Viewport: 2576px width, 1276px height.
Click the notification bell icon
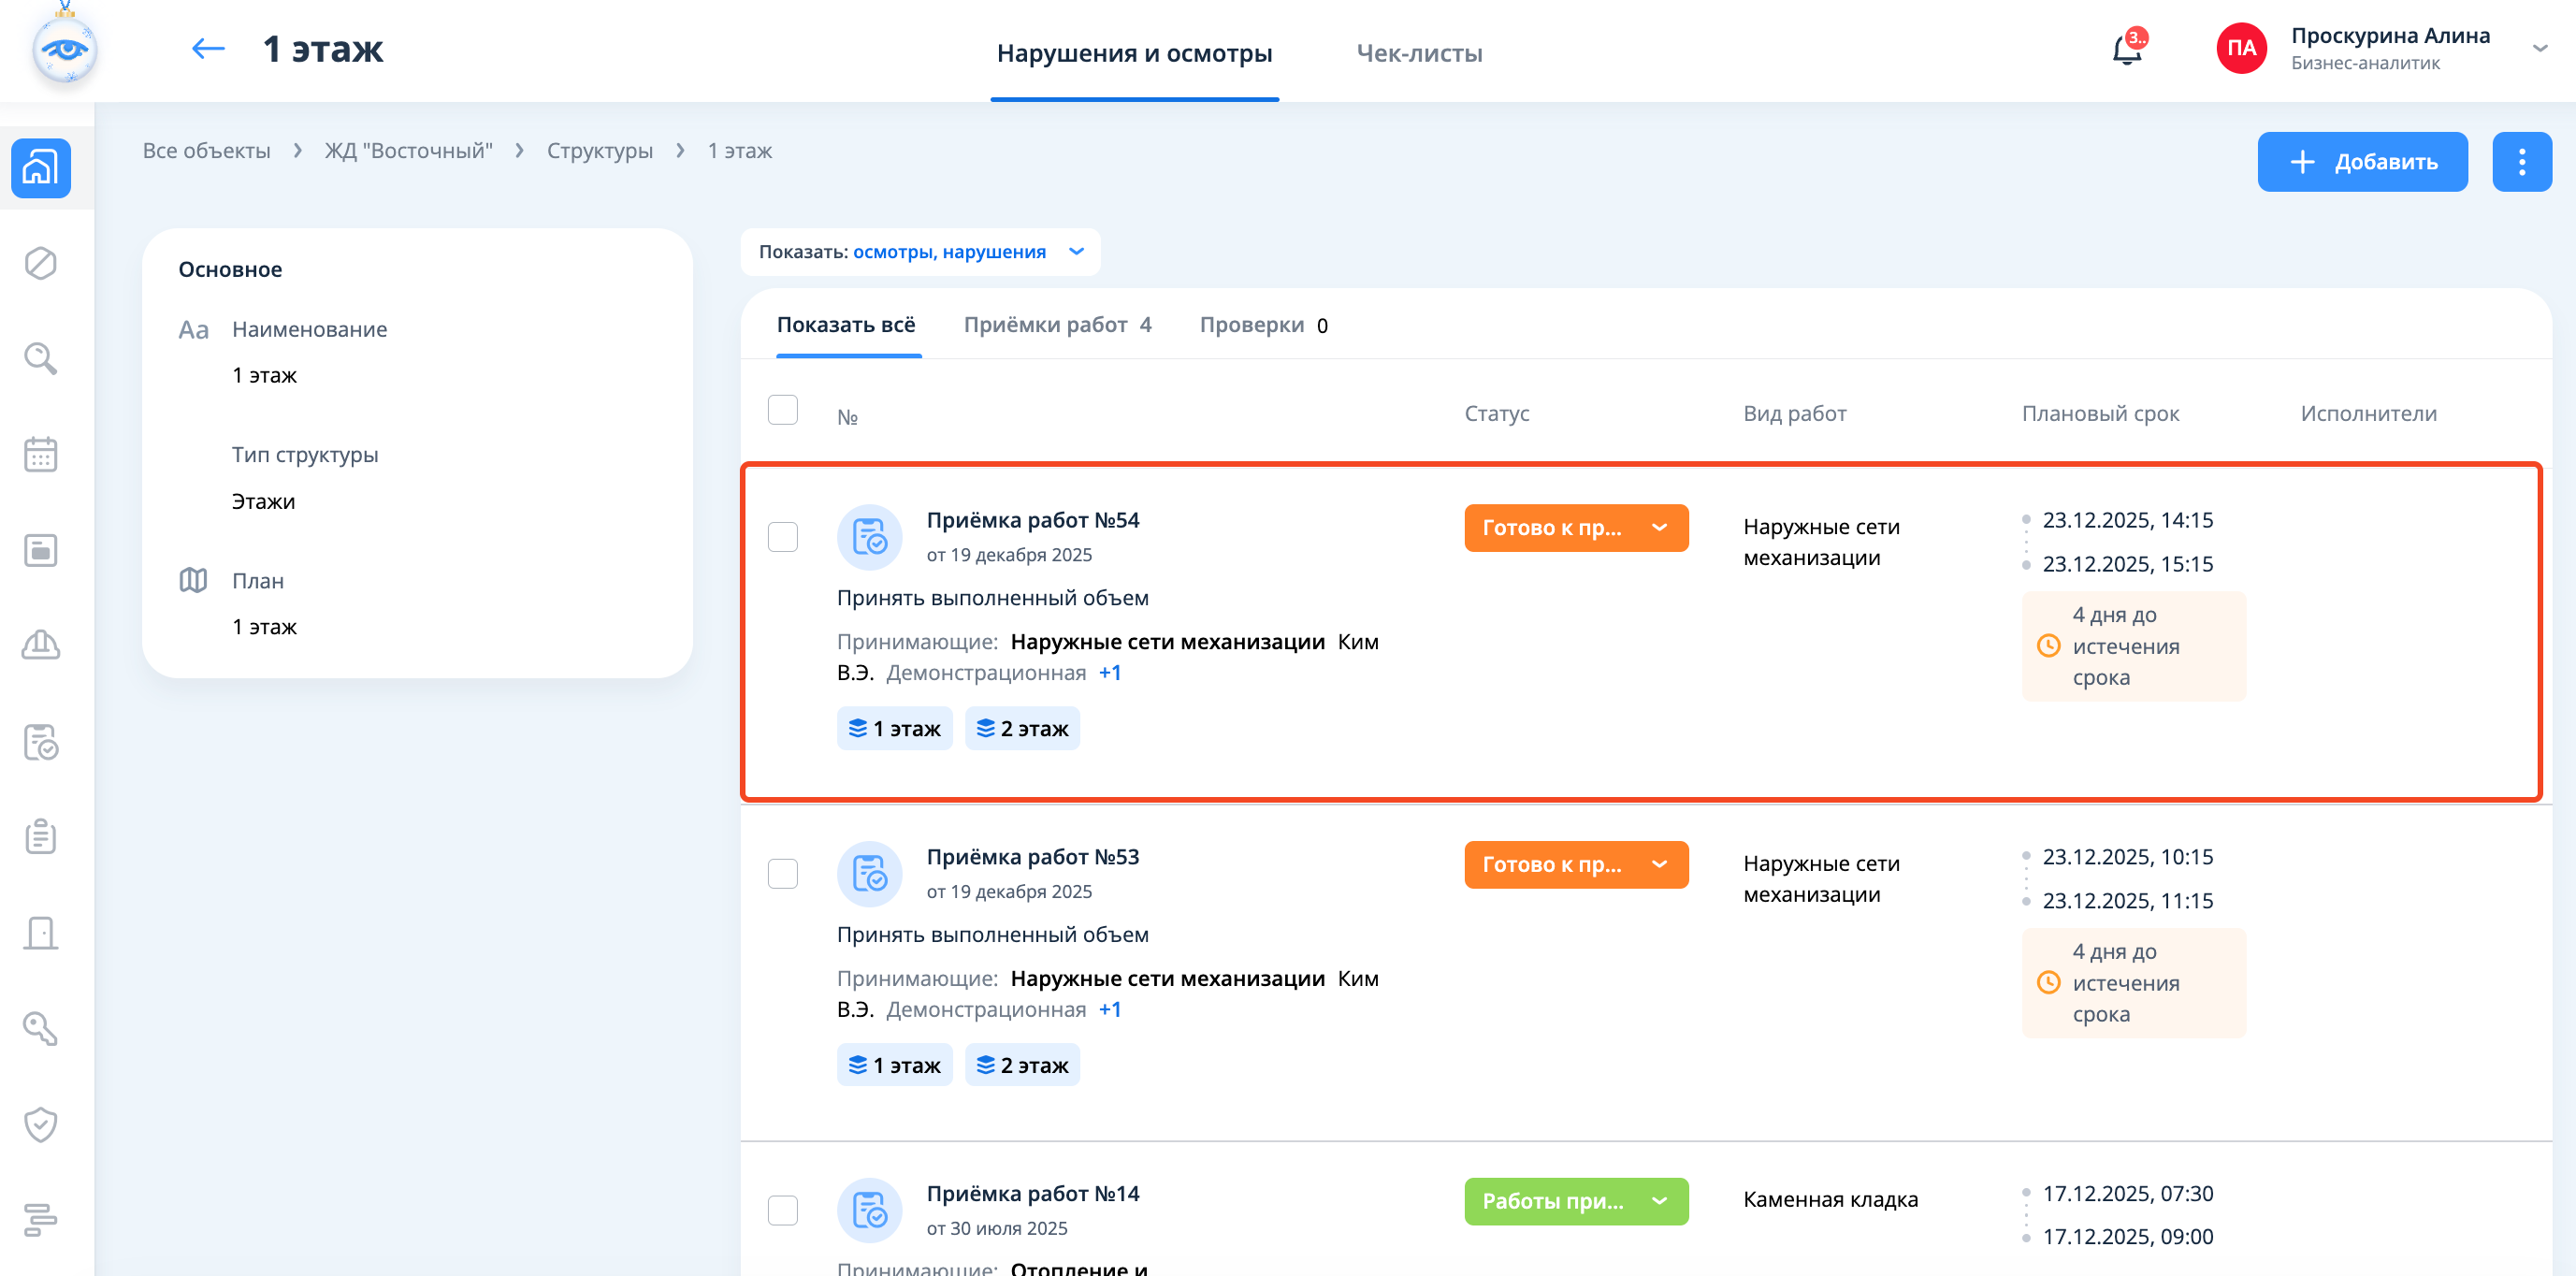click(2125, 50)
